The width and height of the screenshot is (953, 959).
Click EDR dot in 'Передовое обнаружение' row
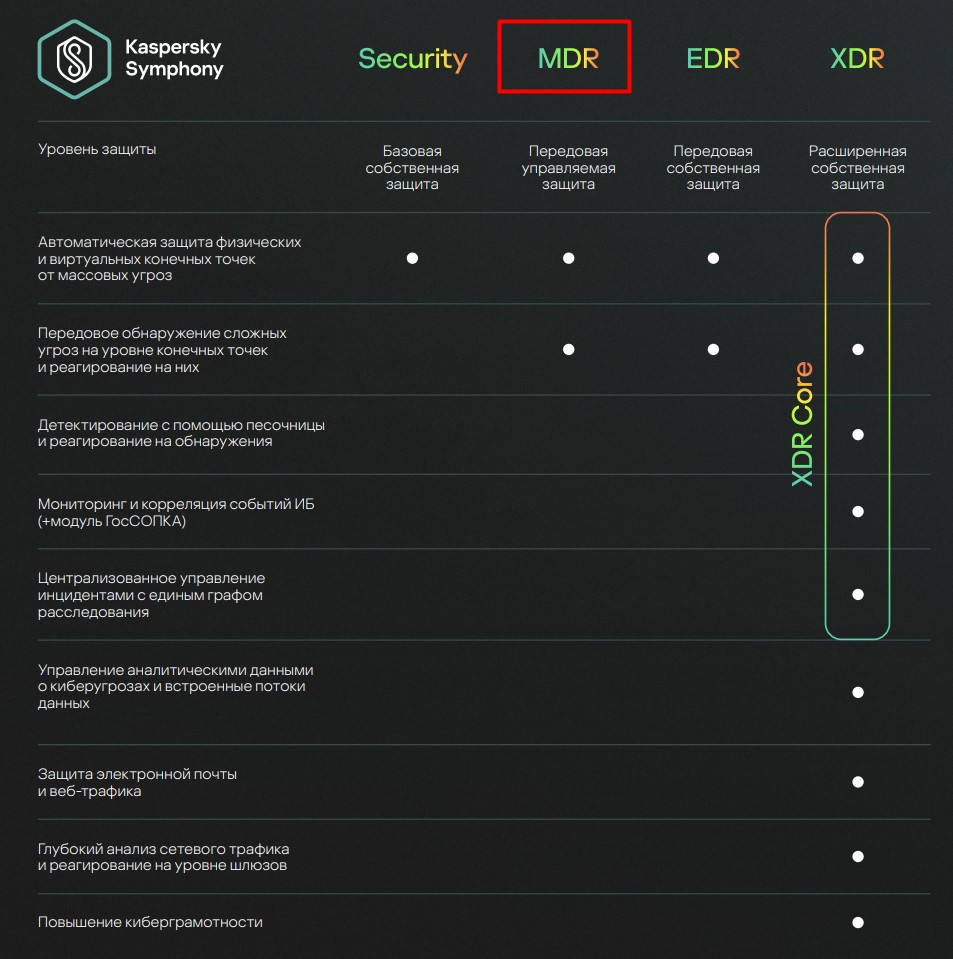point(713,349)
